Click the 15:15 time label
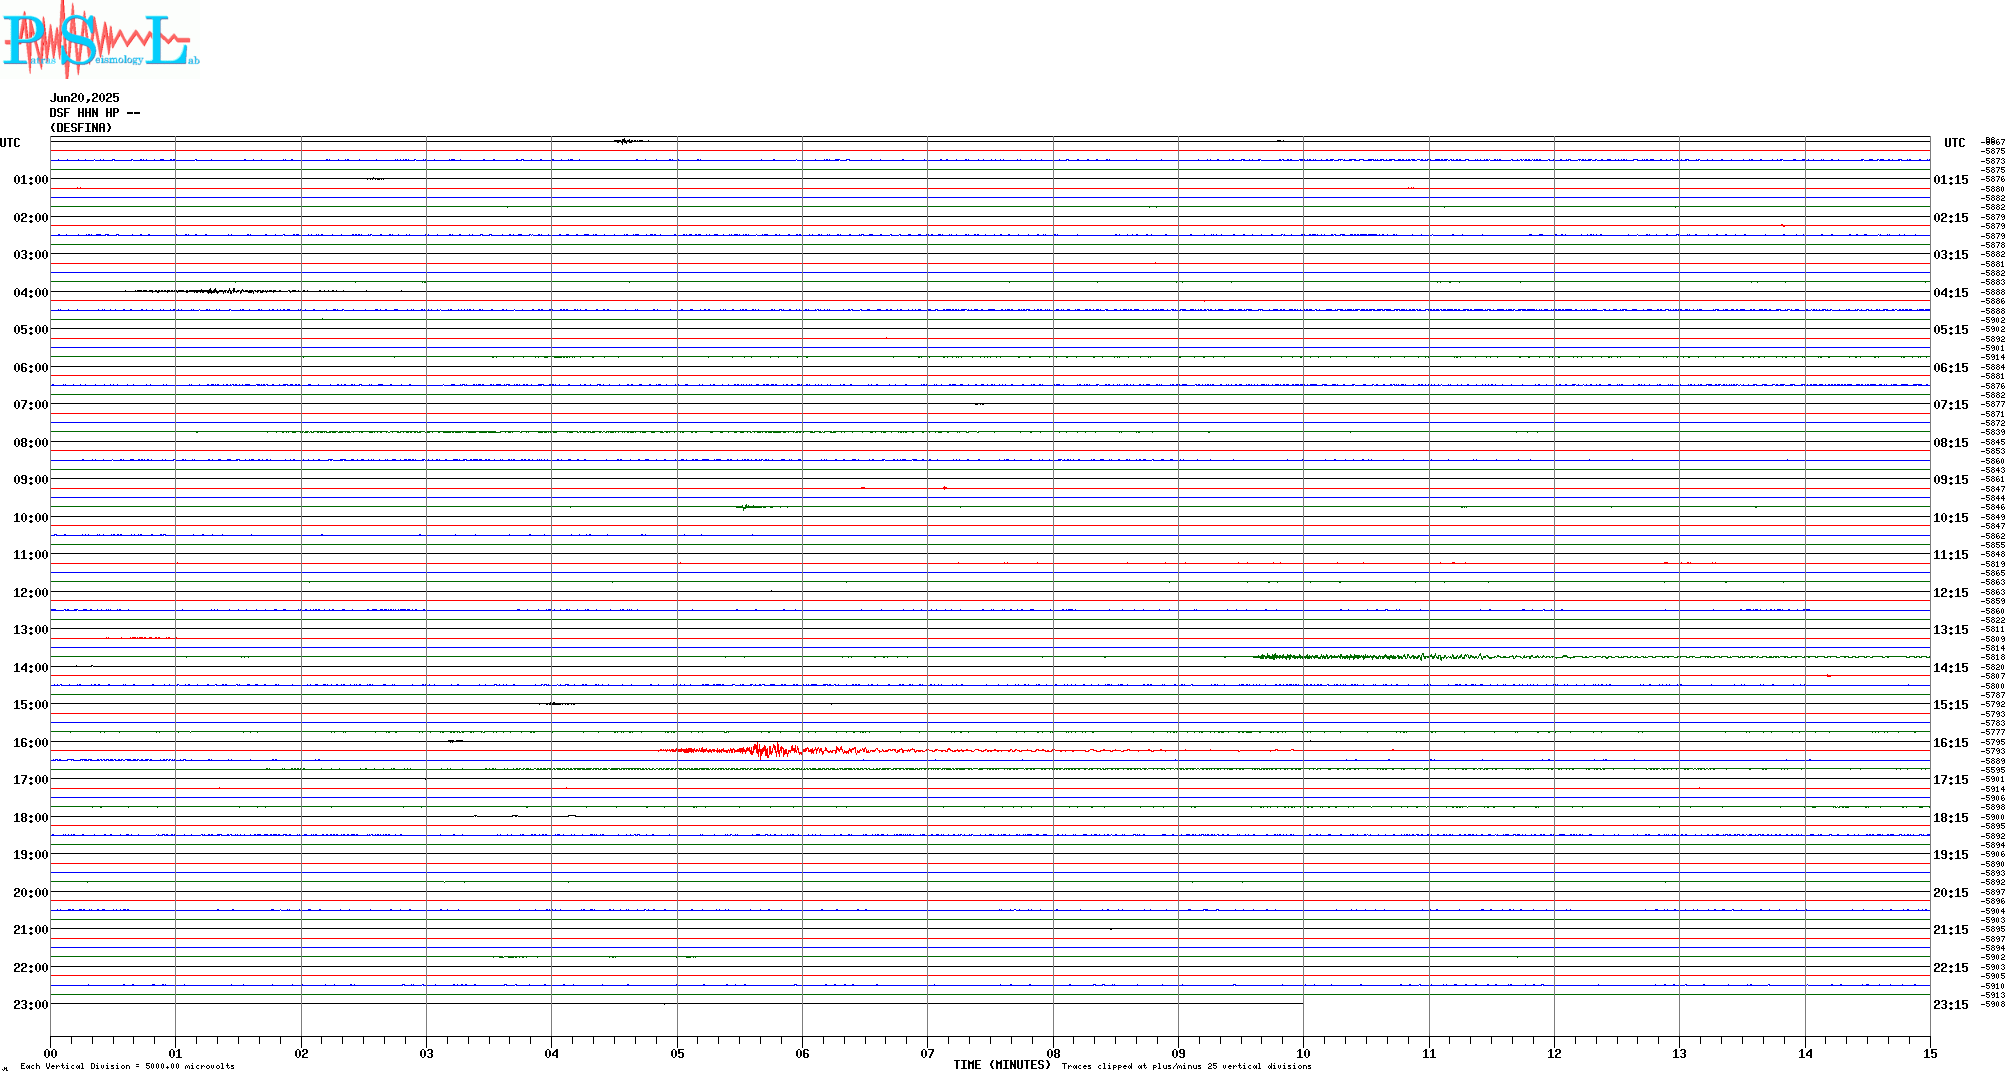Viewport: 2010px width, 1080px height. pyautogui.click(x=1951, y=705)
